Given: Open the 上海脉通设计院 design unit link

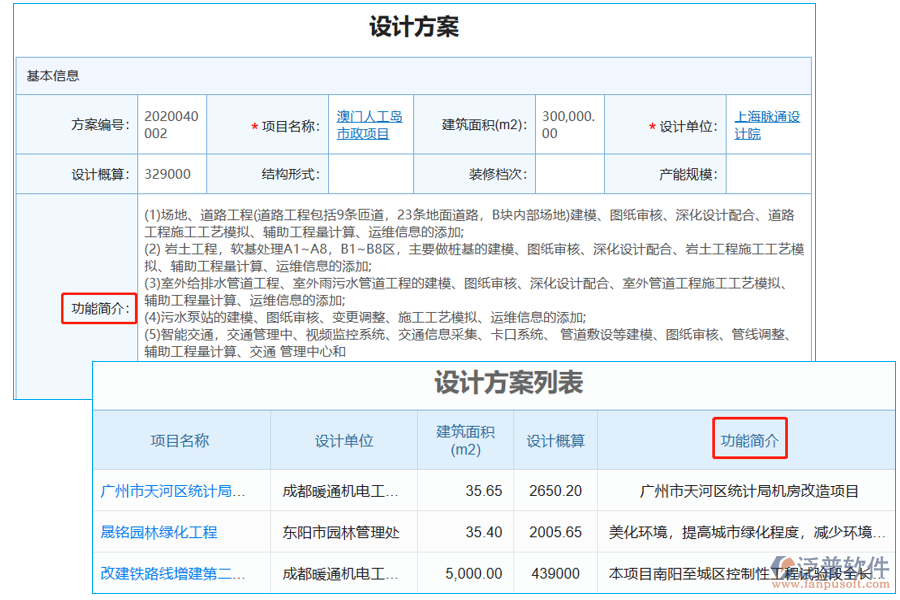Looking at the screenshot, I should click(x=766, y=125).
